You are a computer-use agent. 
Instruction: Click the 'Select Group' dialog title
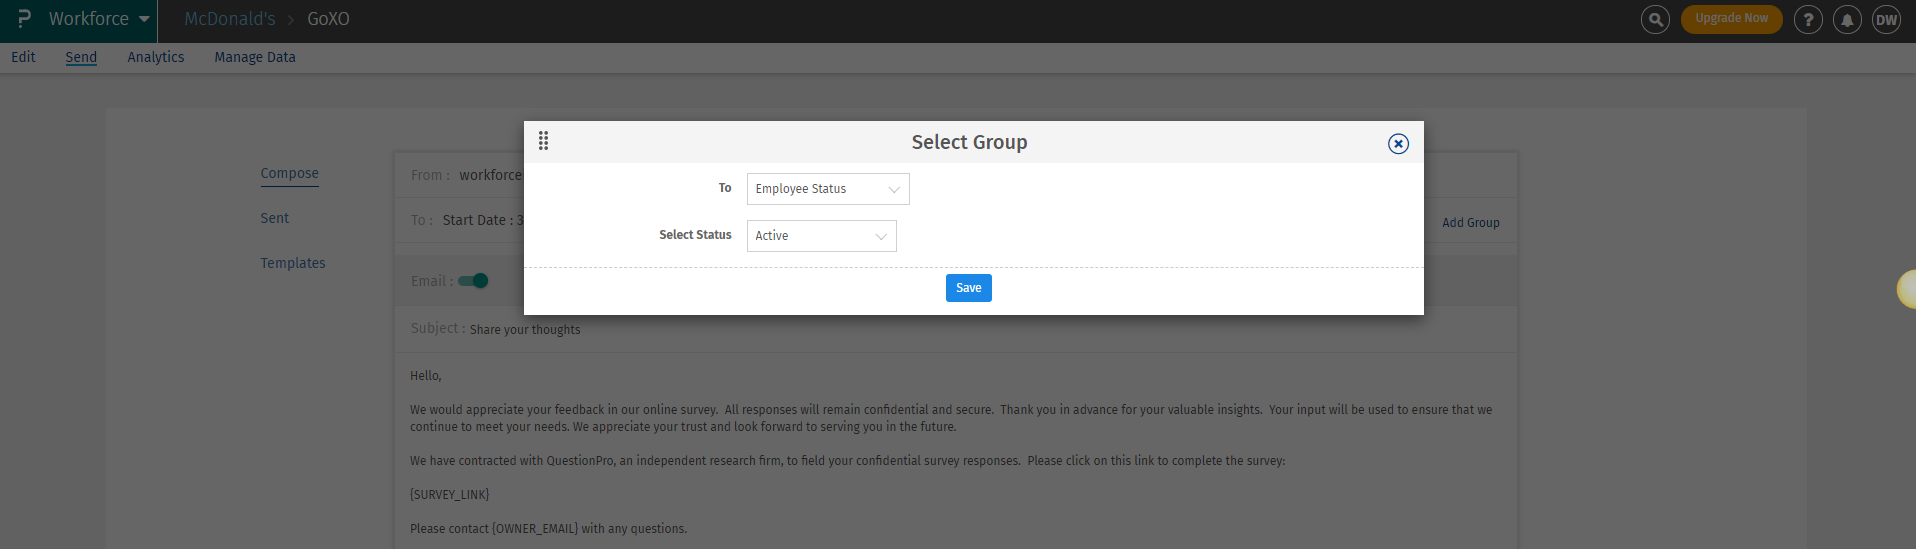tap(969, 142)
